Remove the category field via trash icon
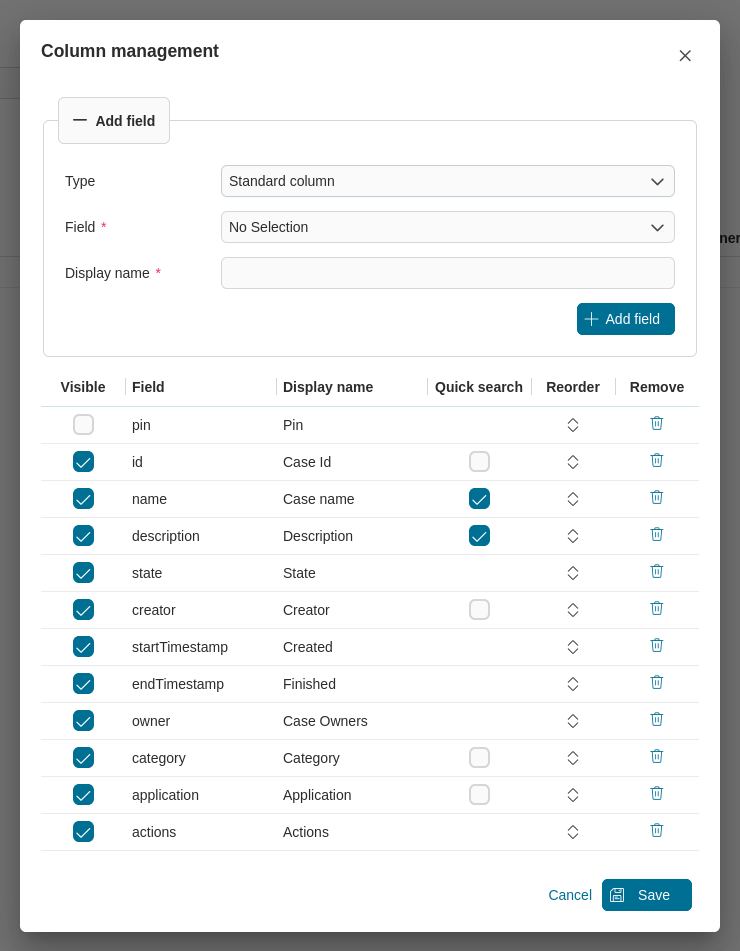The height and width of the screenshot is (951, 740). [x=656, y=756]
